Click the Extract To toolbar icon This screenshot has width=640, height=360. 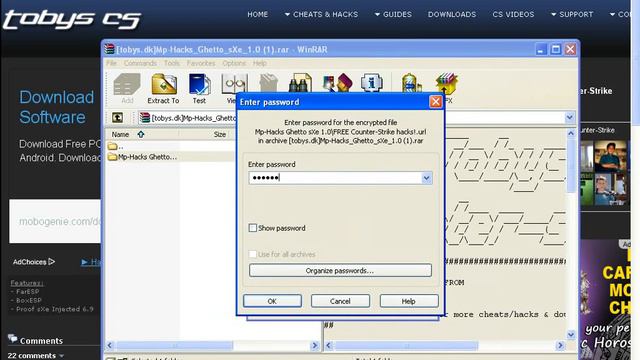[163, 88]
